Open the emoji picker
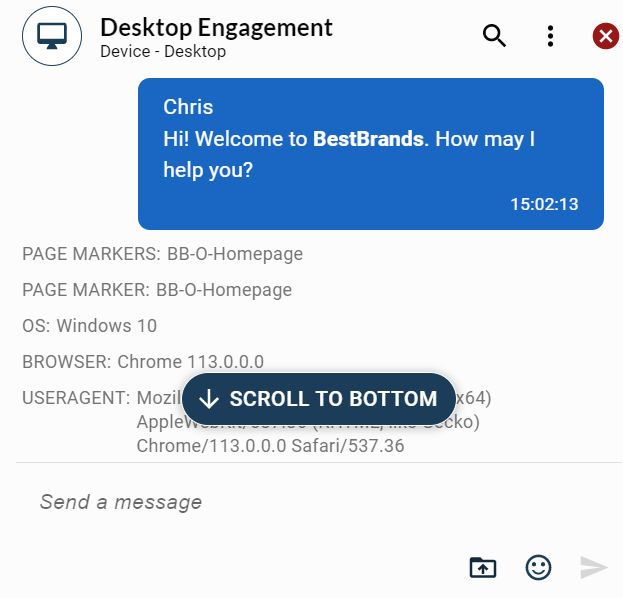The height and width of the screenshot is (598, 623). pyautogui.click(x=538, y=567)
